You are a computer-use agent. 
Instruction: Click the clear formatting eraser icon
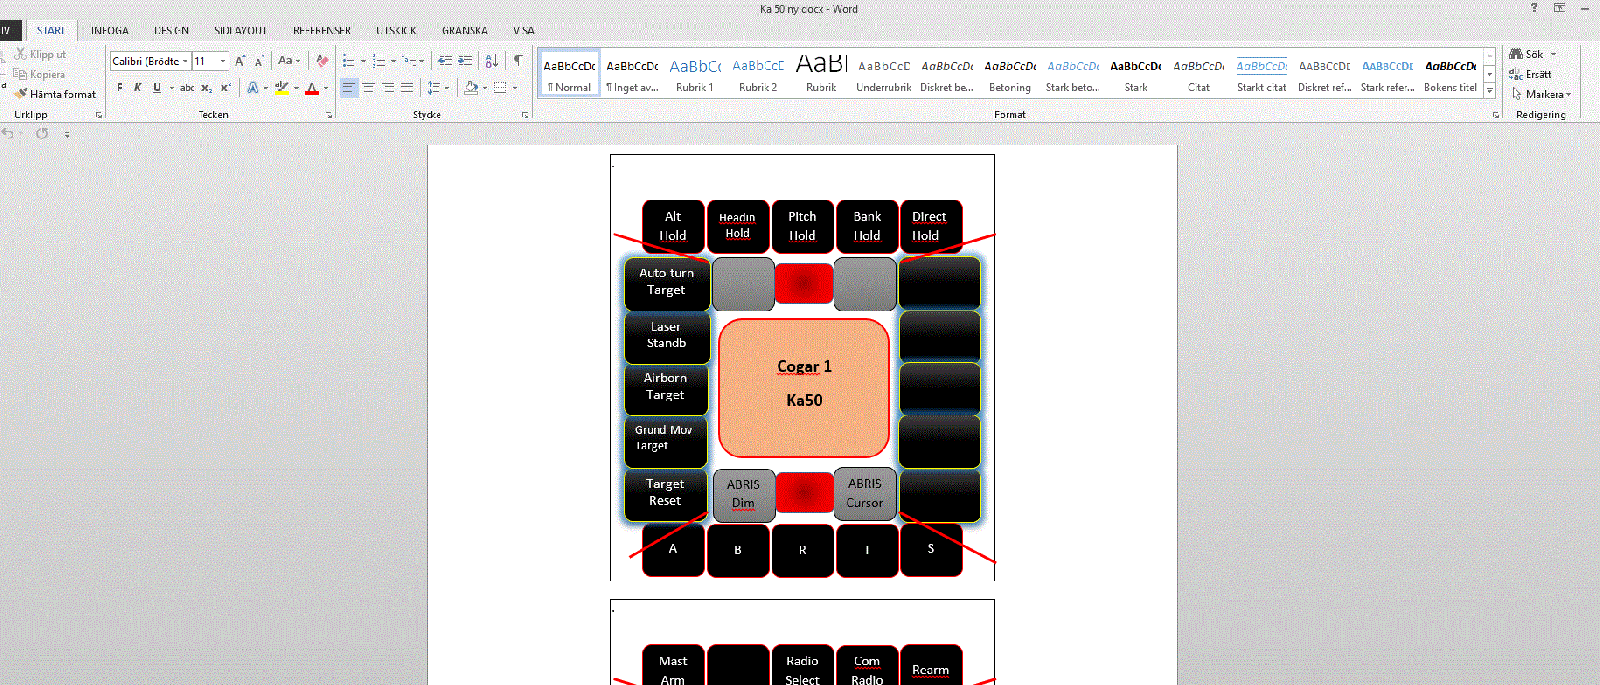point(322,61)
